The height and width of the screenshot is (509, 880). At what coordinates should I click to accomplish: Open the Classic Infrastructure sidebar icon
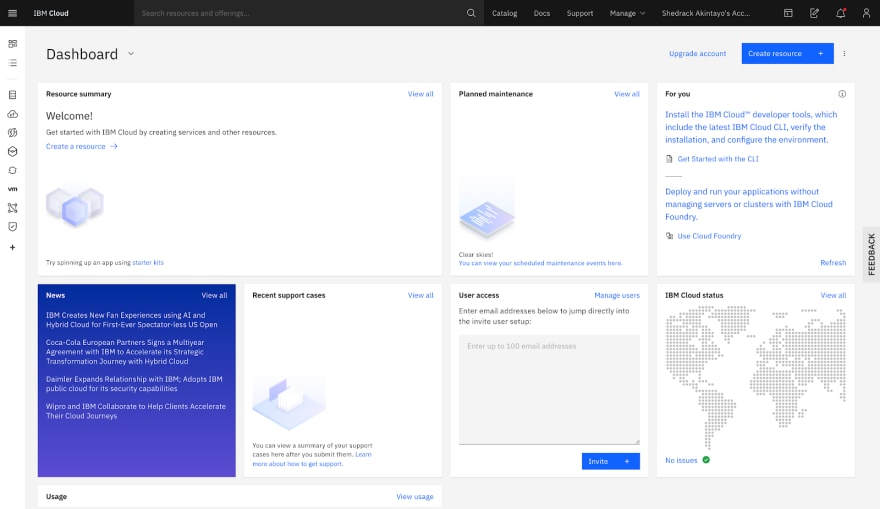point(12,95)
